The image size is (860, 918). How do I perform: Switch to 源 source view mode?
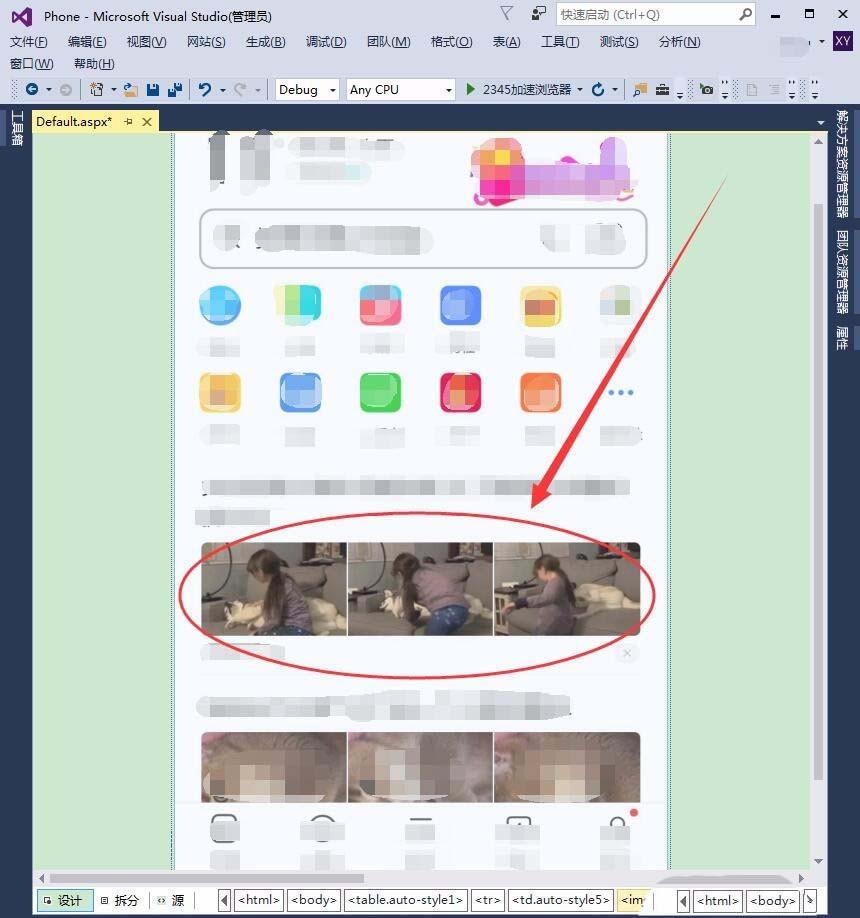170,900
